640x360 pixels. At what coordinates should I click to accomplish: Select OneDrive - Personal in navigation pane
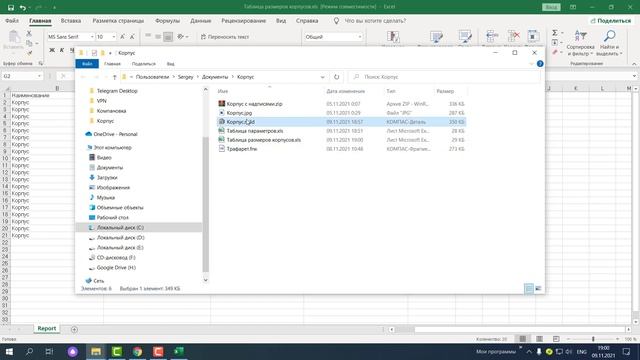click(115, 134)
